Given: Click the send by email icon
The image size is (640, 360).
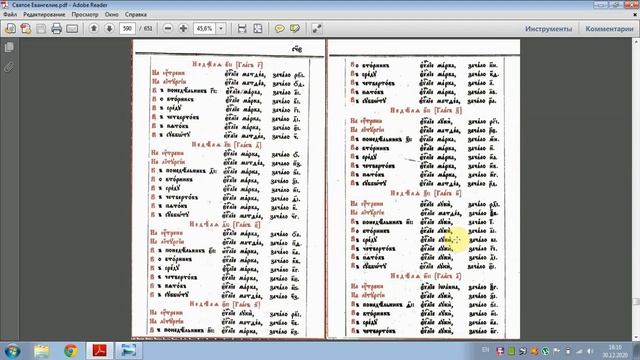Looking at the screenshot, I should pyautogui.click(x=72, y=29).
